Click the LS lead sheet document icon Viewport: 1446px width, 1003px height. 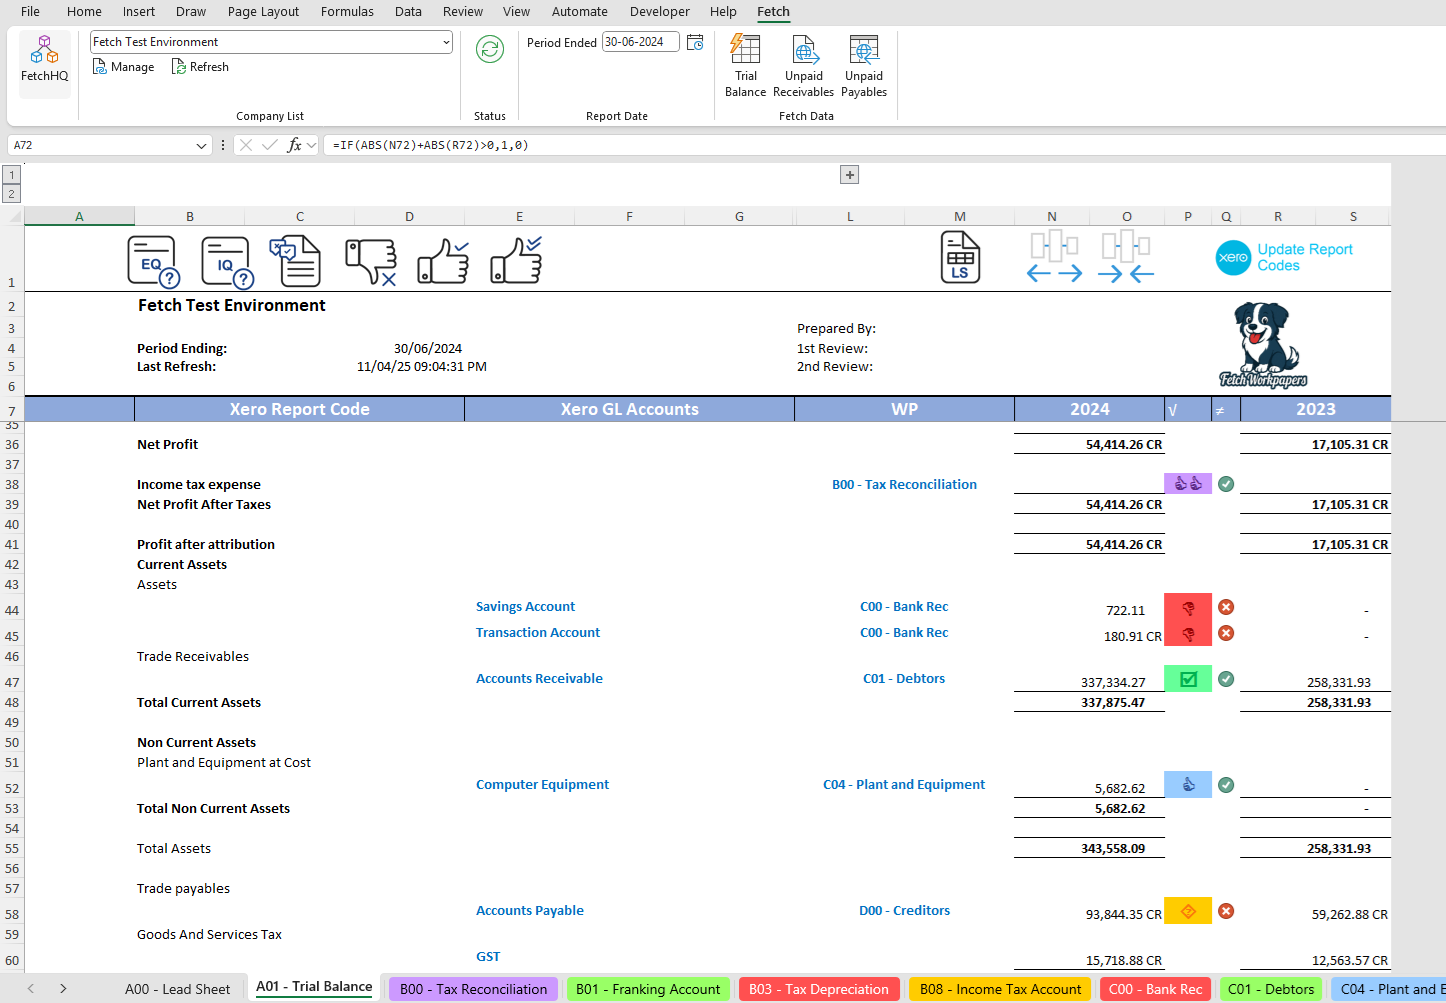[959, 259]
